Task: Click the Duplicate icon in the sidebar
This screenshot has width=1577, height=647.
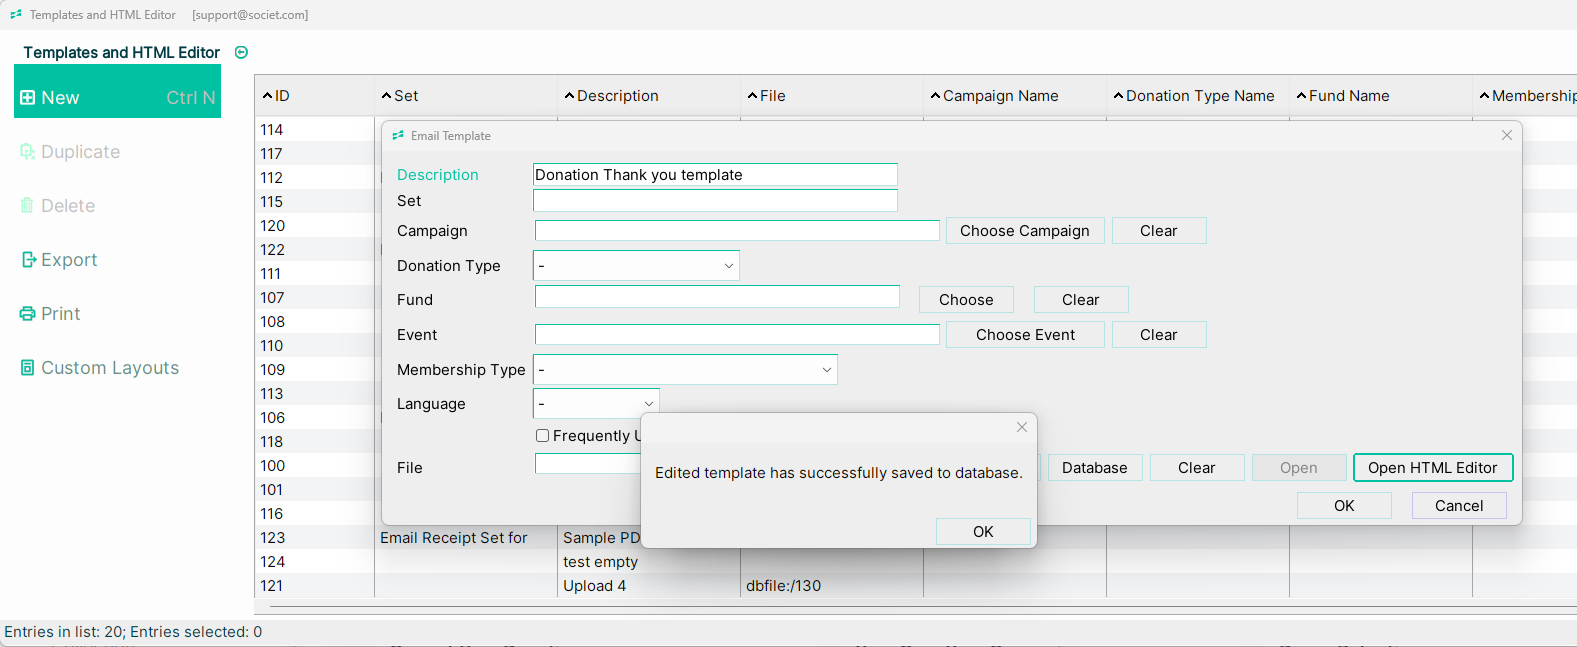Action: point(28,152)
